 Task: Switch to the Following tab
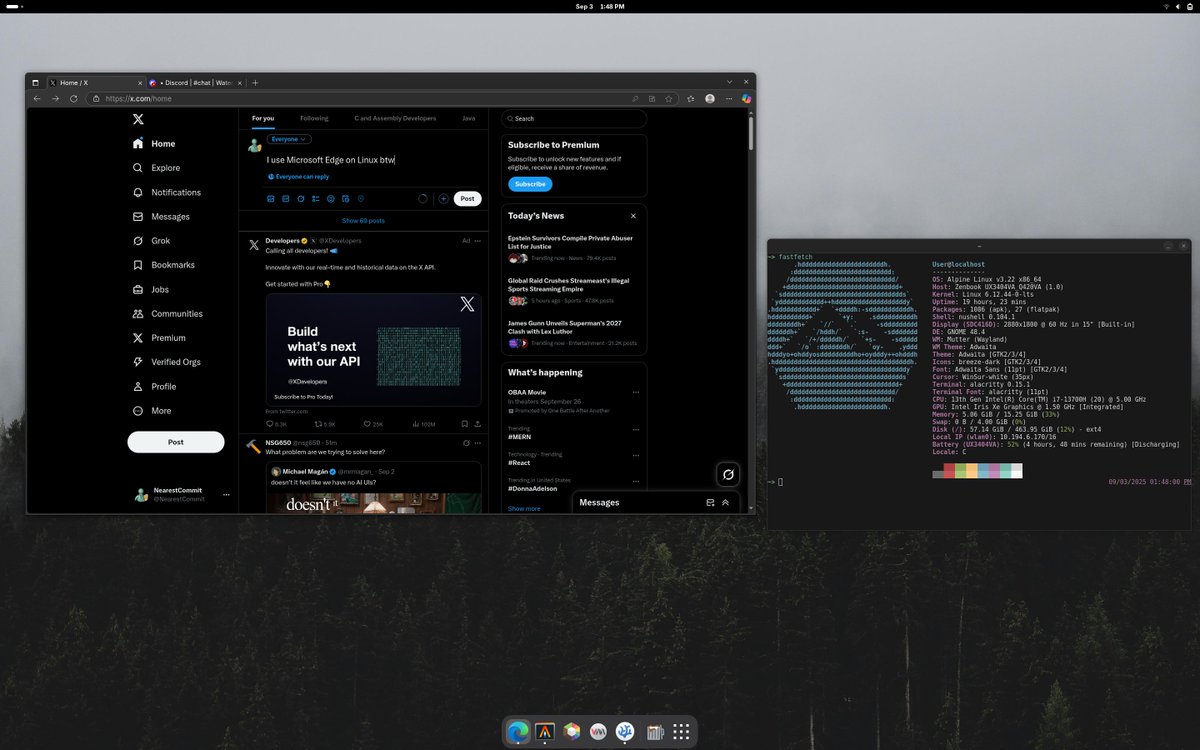pyautogui.click(x=314, y=118)
